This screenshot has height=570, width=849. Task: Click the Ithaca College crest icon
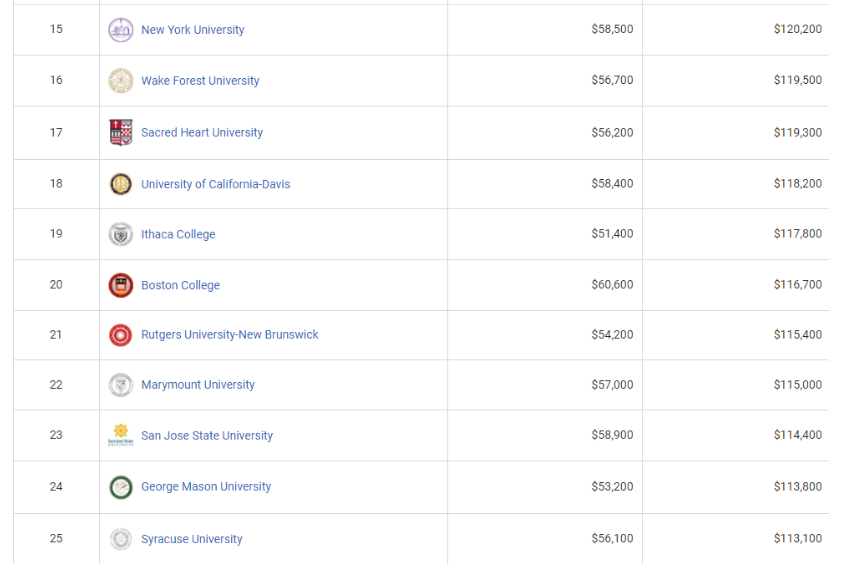(x=121, y=234)
